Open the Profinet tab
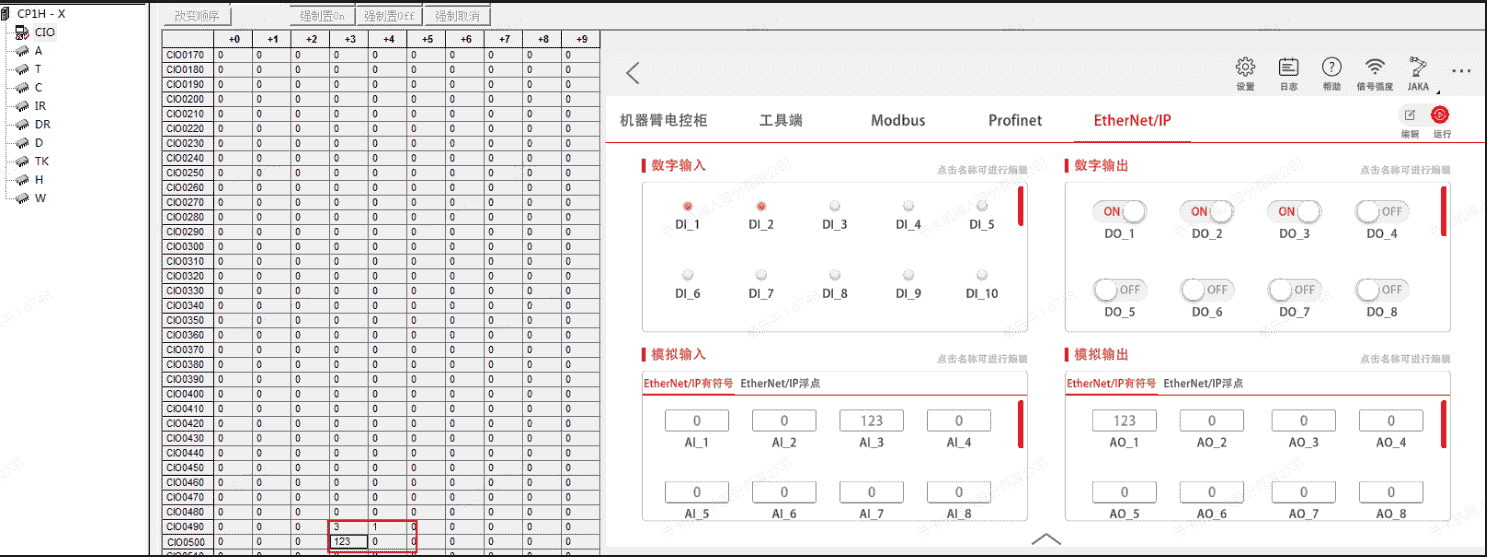This screenshot has width=1487, height=557. pyautogui.click(x=1015, y=121)
